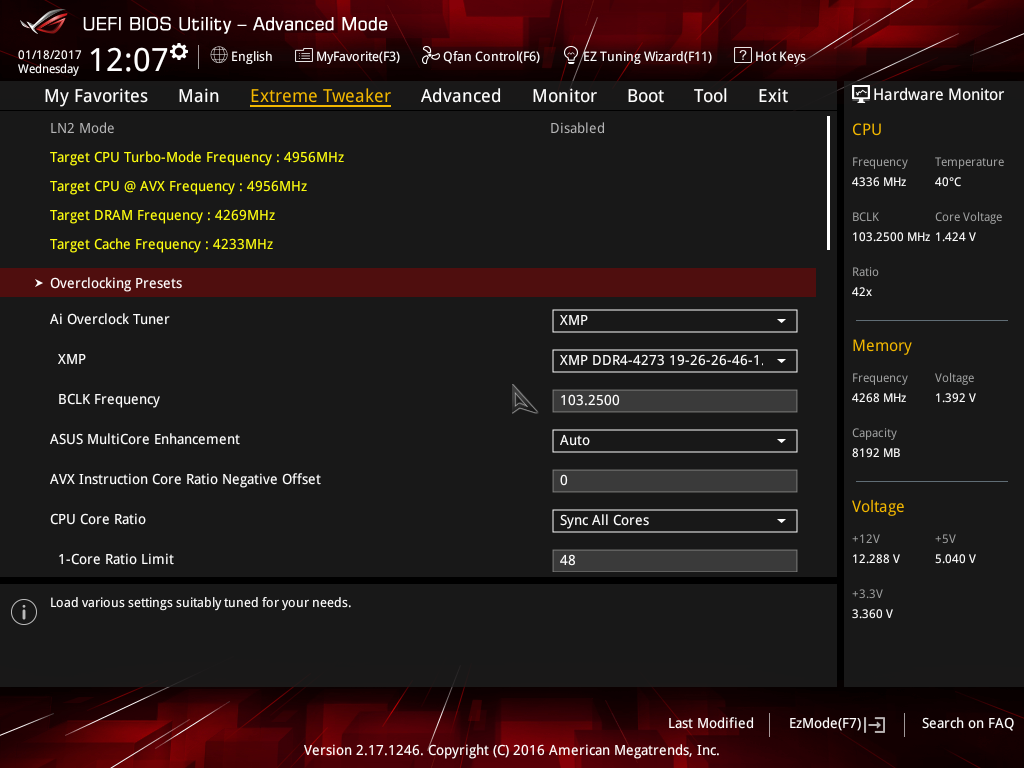Viewport: 1024px width, 768px height.
Task: Click the info icon in help panel
Action: click(24, 612)
